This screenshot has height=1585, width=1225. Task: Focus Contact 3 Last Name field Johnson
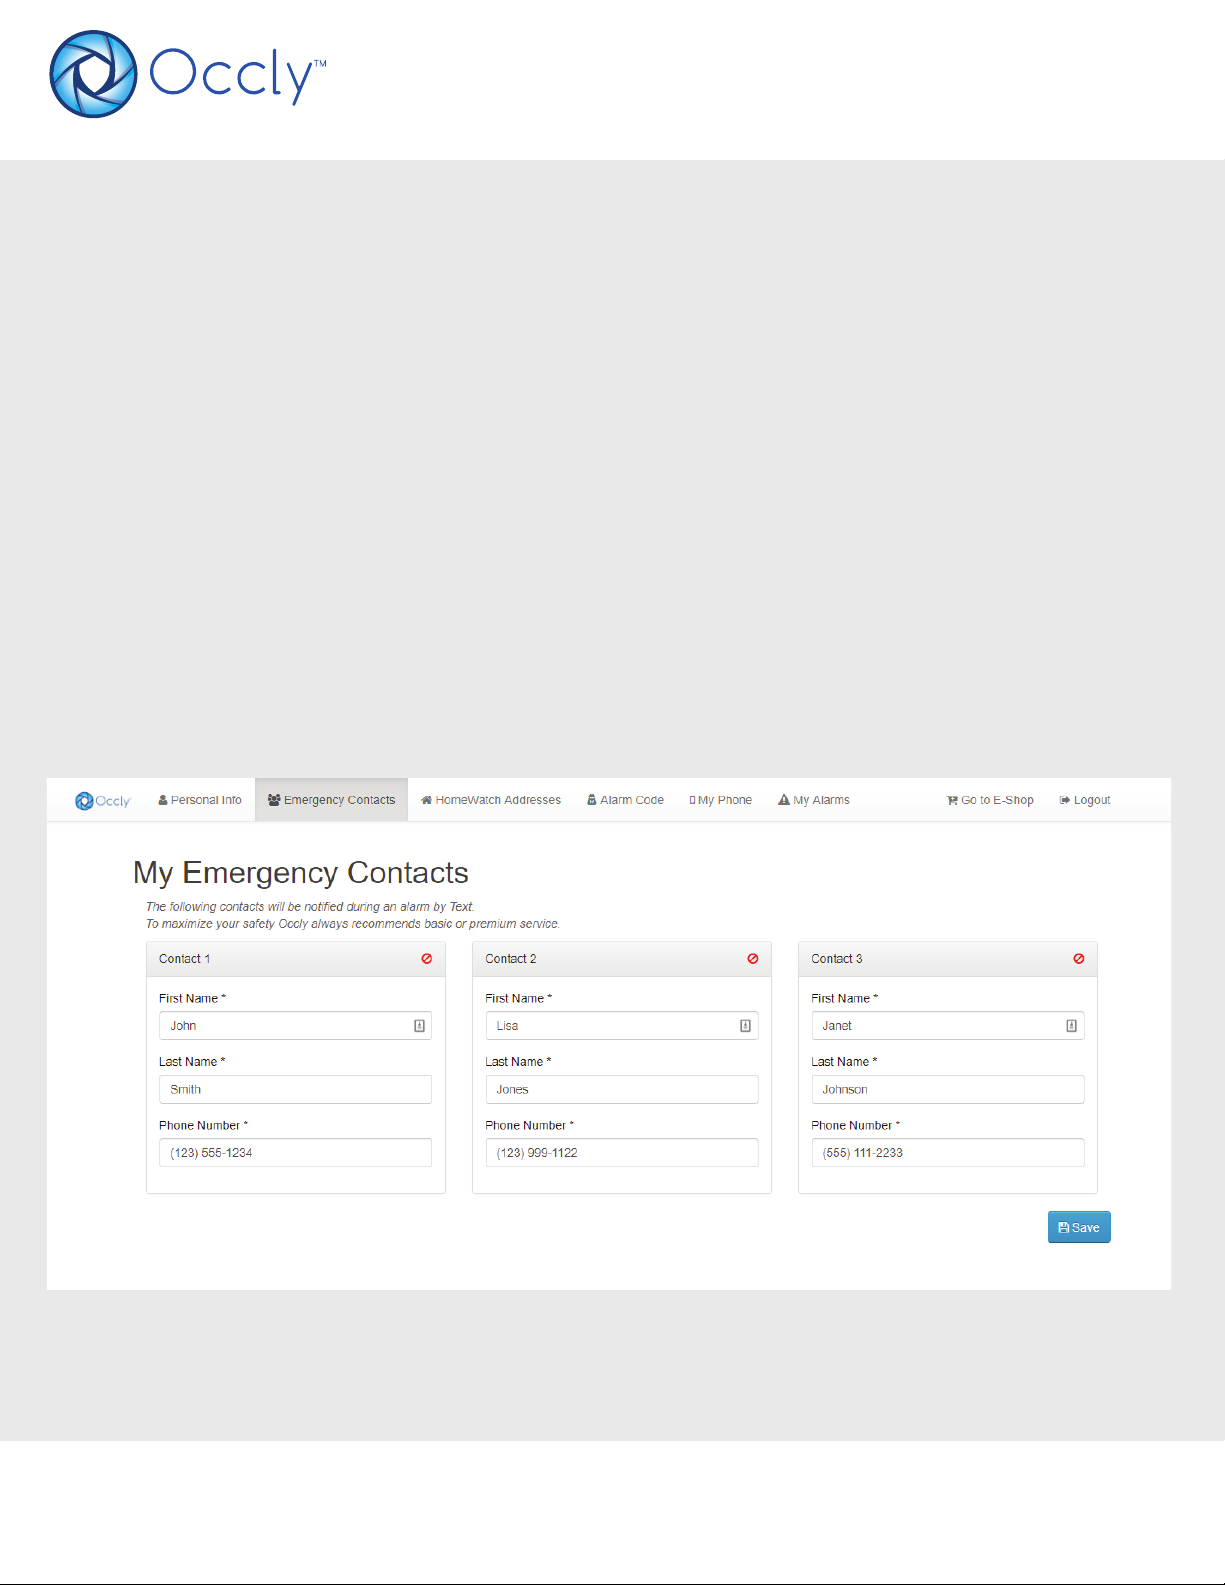pyautogui.click(x=948, y=1089)
